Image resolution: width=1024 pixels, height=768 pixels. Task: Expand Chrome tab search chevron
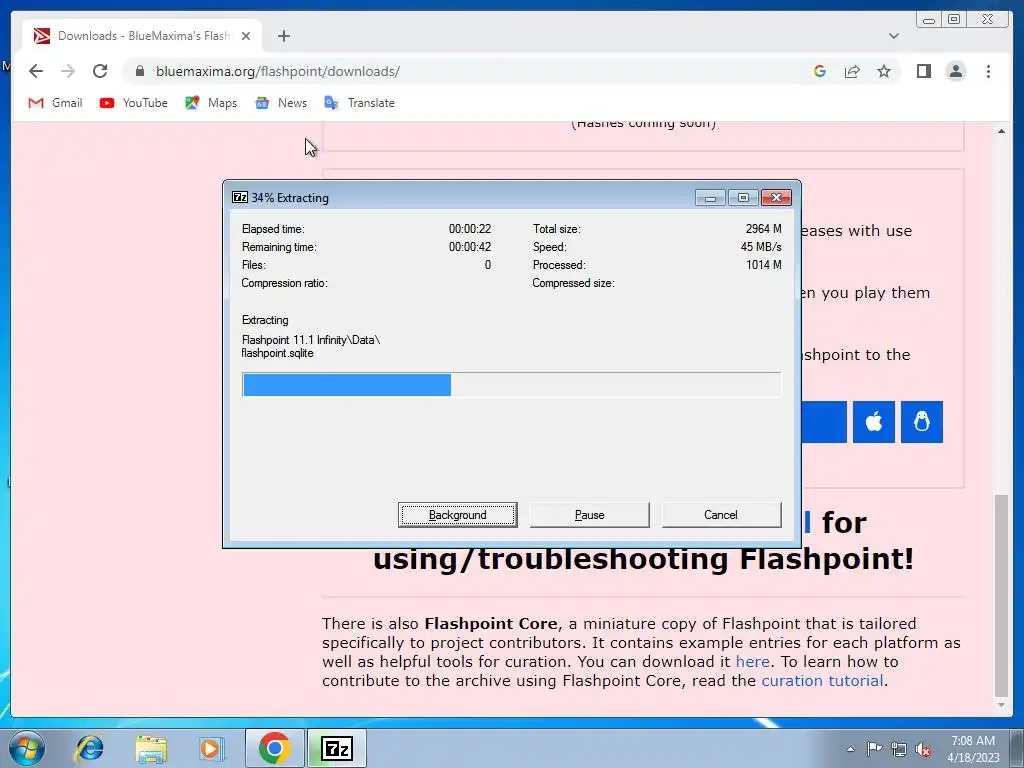893,36
